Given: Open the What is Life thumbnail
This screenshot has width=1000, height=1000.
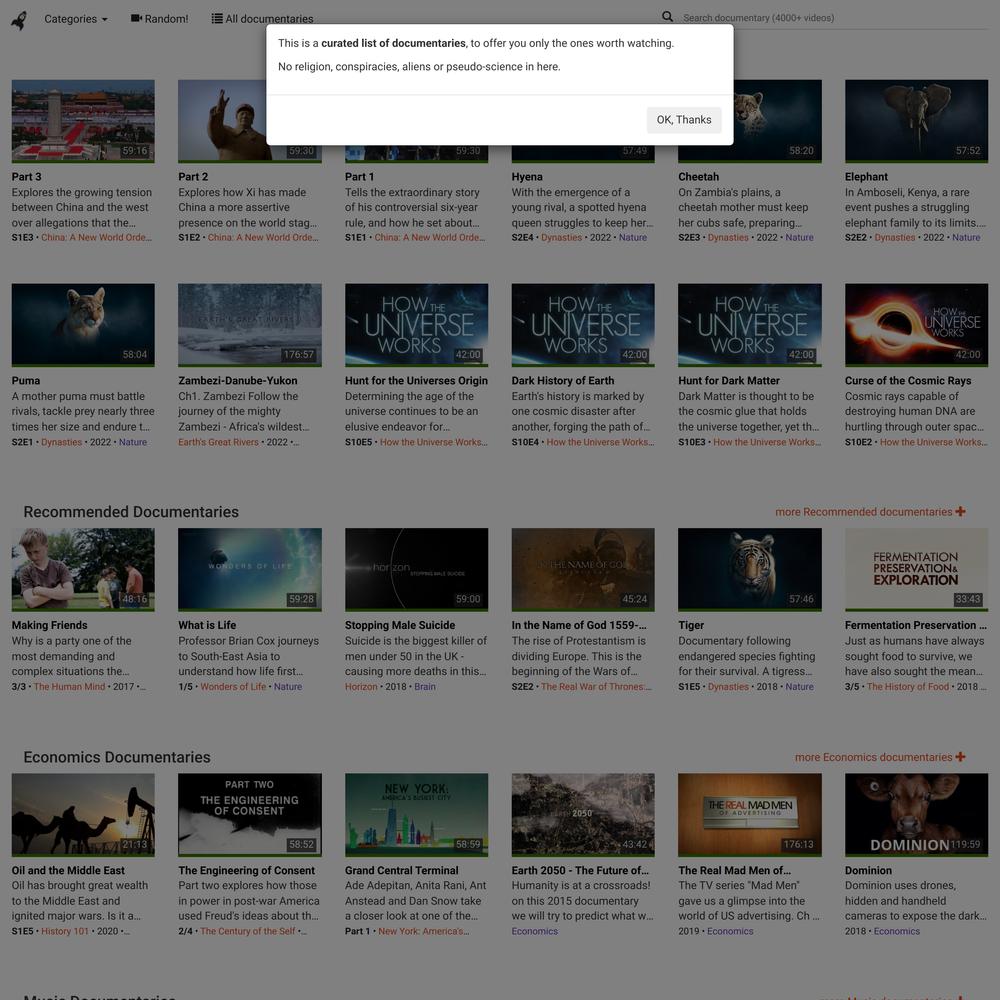Looking at the screenshot, I should coord(249,569).
